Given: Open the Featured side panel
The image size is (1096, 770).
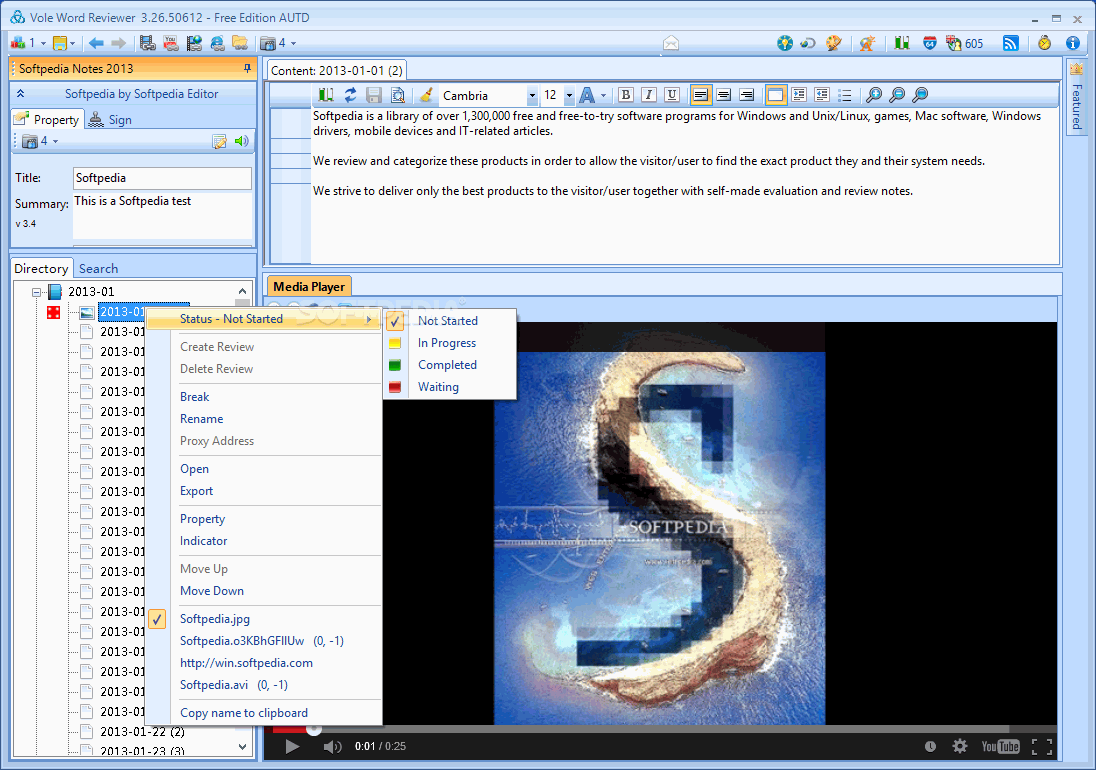Looking at the screenshot, I should coord(1076,97).
